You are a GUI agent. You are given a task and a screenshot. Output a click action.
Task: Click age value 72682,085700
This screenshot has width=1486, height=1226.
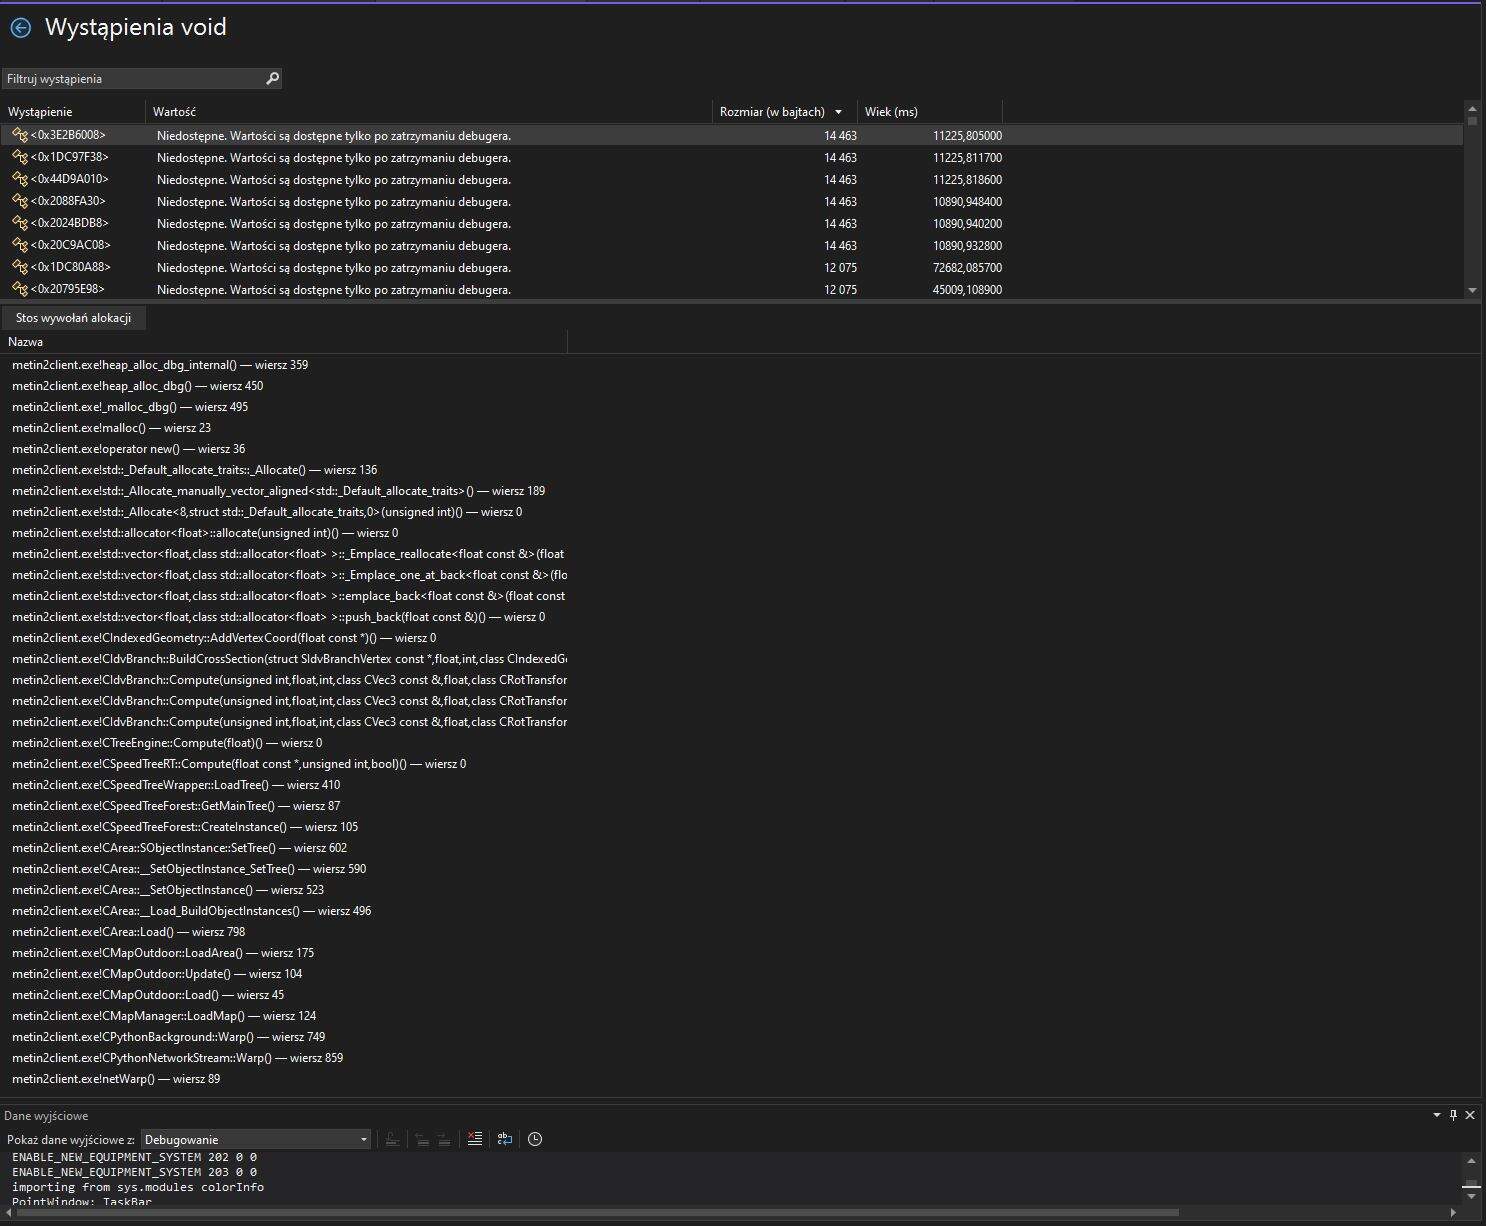tap(967, 268)
